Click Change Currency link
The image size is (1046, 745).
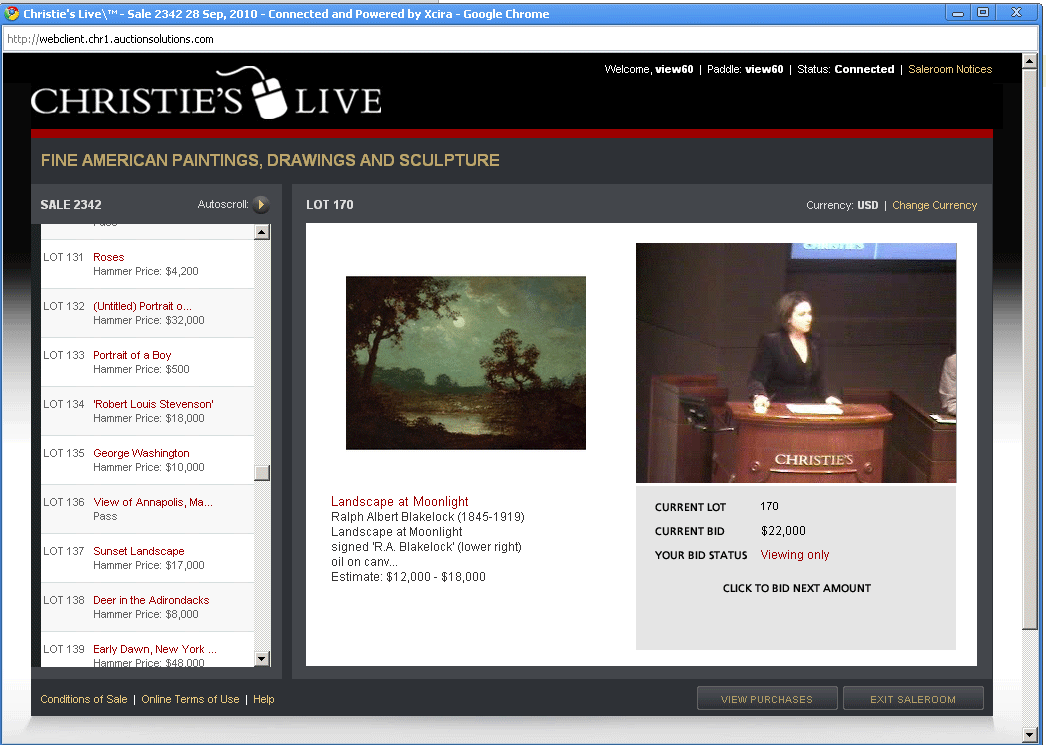(x=934, y=205)
